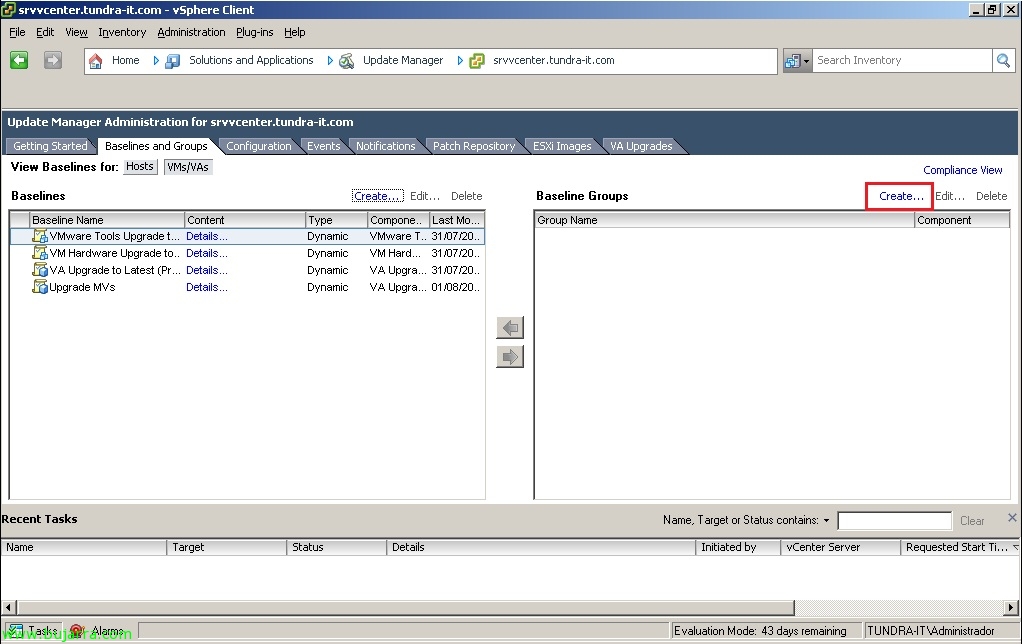1022x644 pixels.
Task: Switch to the Notifications tab
Action: [x=385, y=146]
